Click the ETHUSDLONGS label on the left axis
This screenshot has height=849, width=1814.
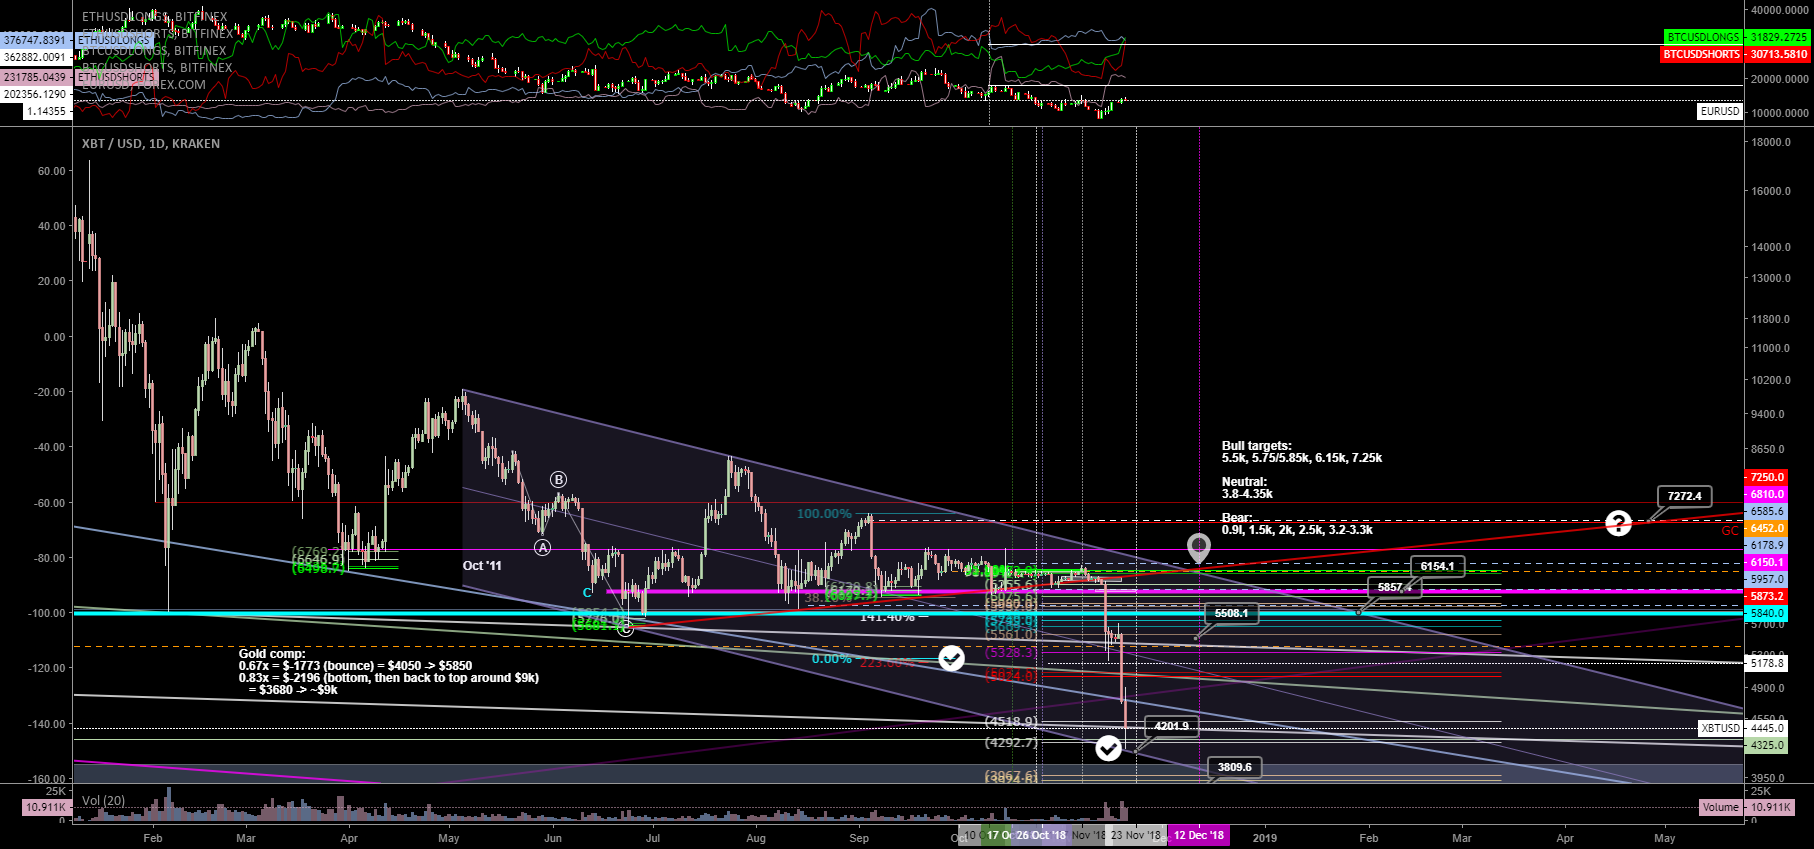pyautogui.click(x=113, y=40)
